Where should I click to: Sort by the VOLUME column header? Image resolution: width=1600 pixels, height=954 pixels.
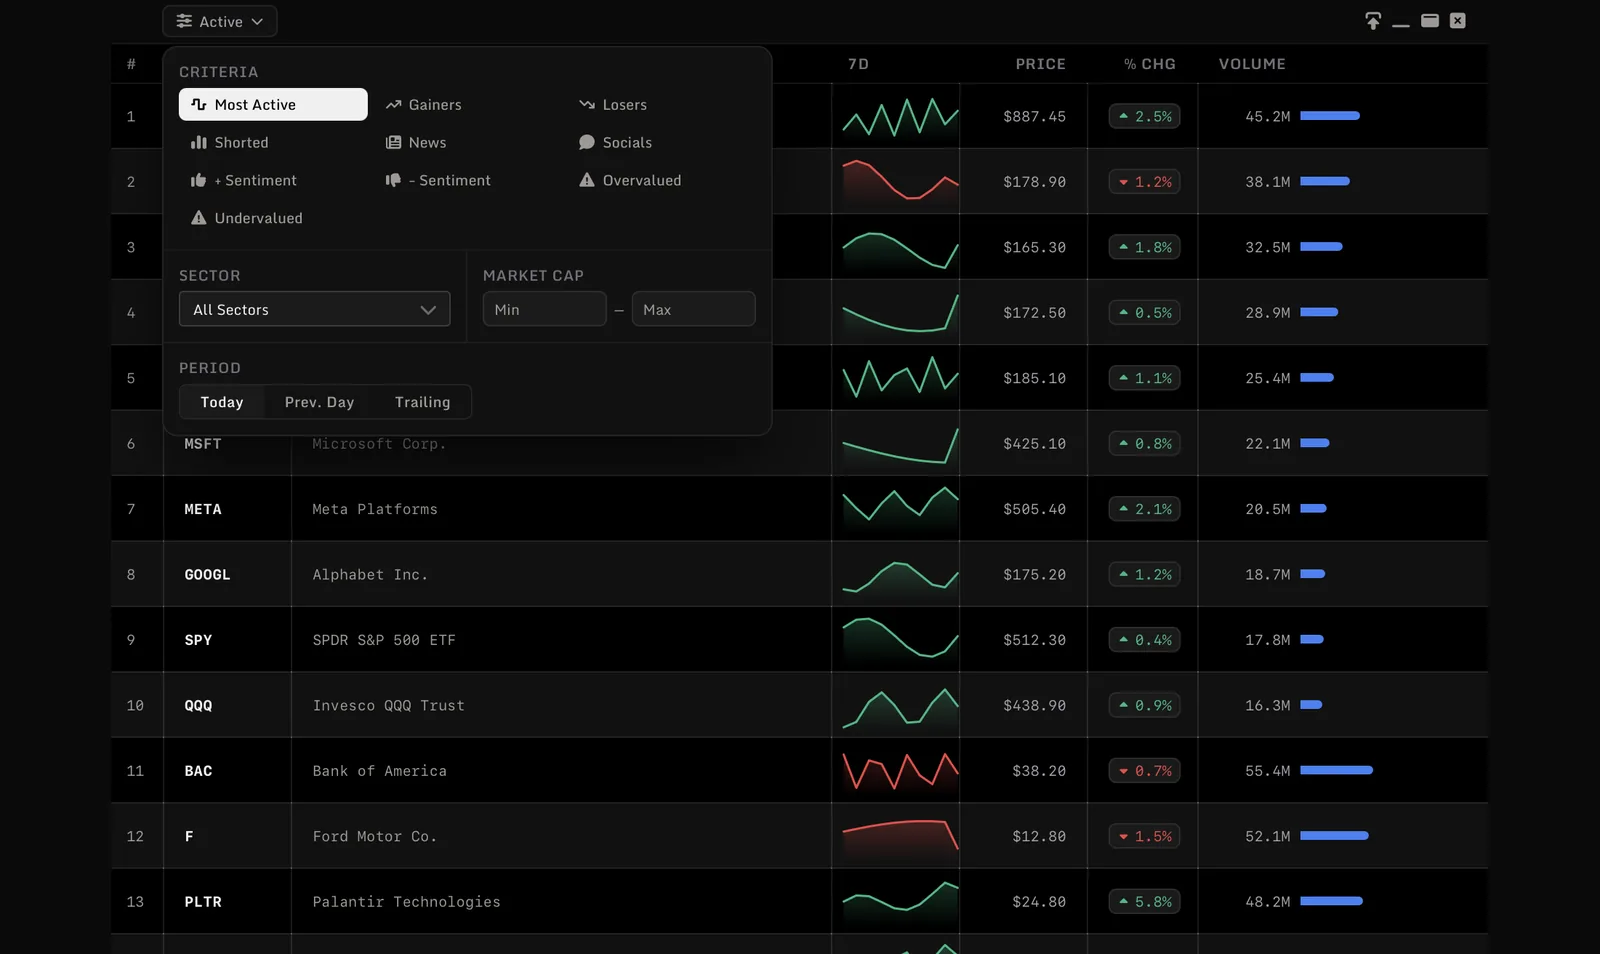[1252, 64]
